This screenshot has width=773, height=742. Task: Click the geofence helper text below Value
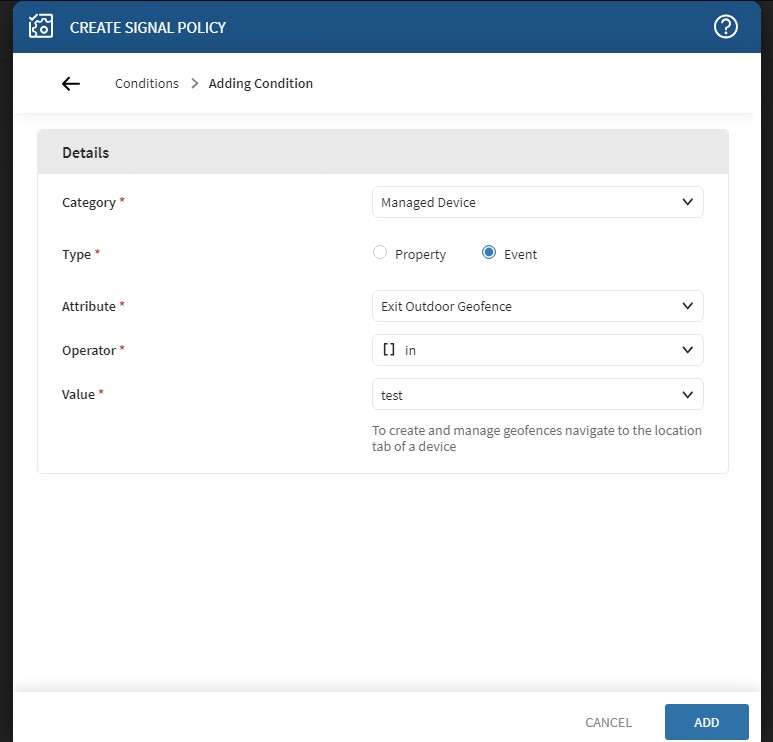[x=536, y=438]
